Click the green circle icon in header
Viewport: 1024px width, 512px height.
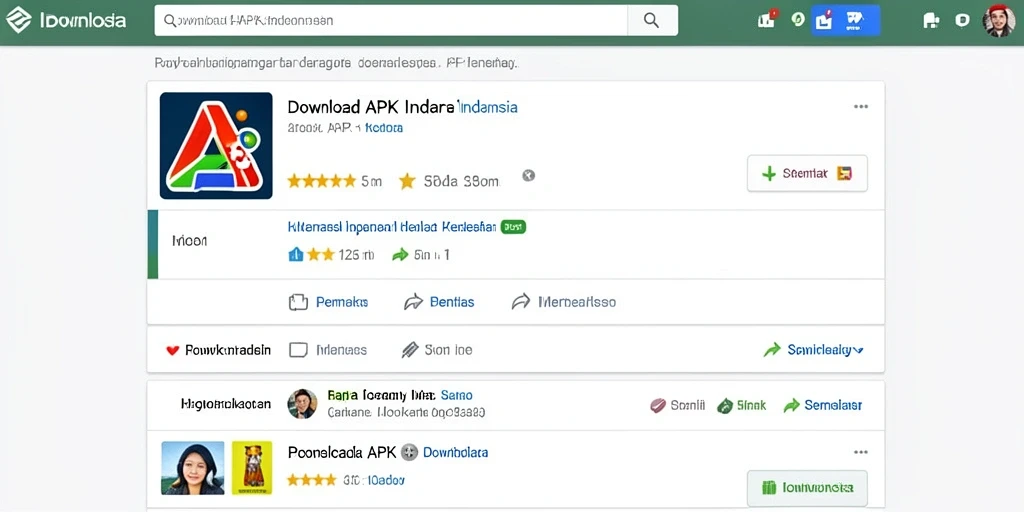coord(797,20)
